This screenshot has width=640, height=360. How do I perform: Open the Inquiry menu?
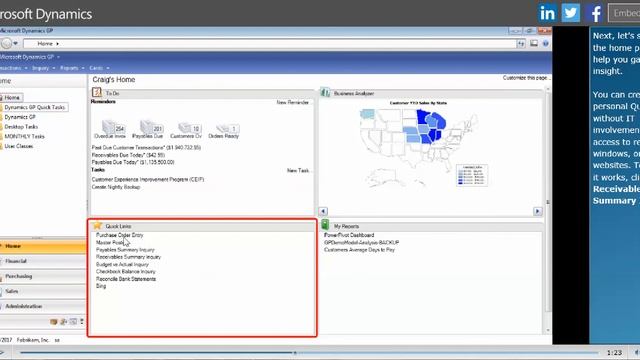pos(42,68)
